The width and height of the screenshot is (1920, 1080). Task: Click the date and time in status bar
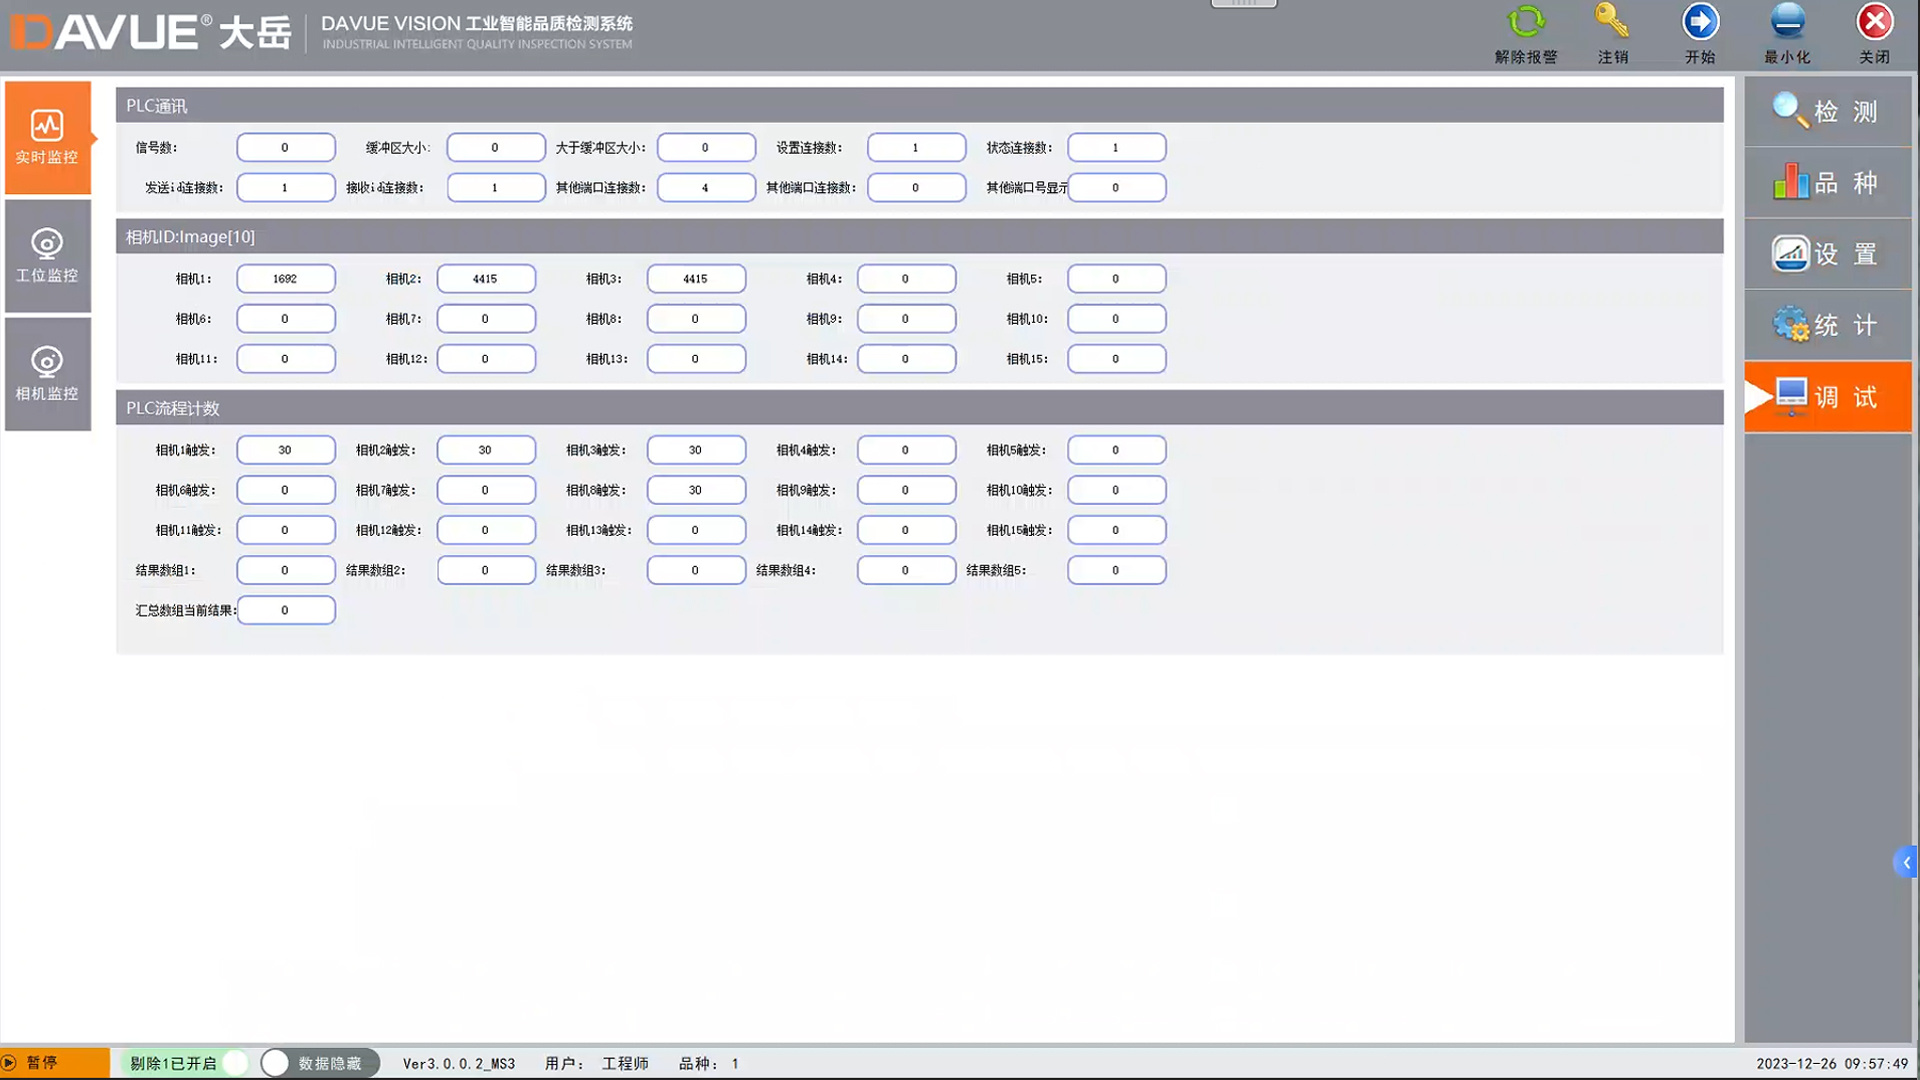1832,1064
